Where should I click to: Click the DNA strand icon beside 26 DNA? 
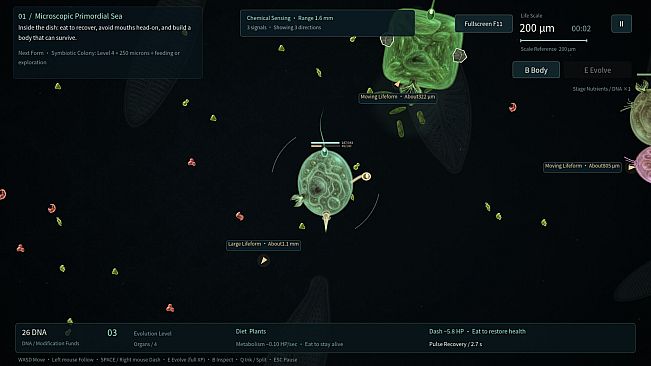(x=68, y=332)
